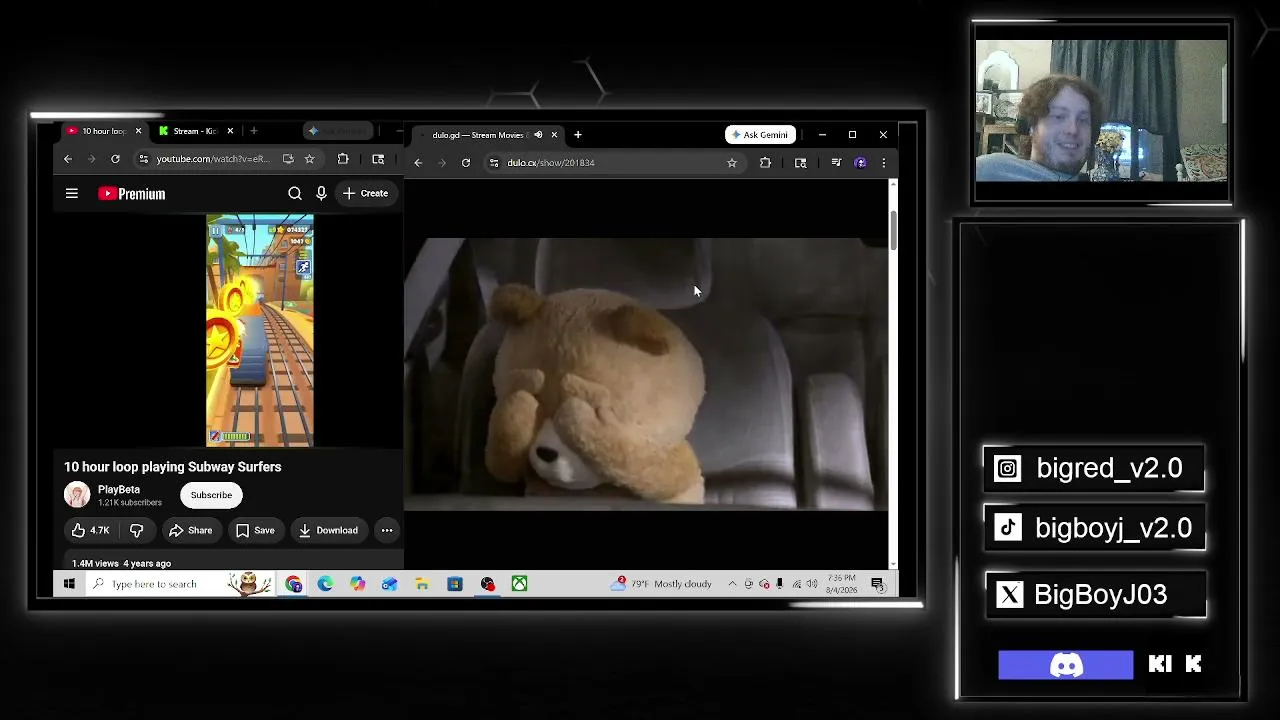The height and width of the screenshot is (720, 1280).
Task: Open Microsoft Store from the taskbar
Action: [455, 584]
